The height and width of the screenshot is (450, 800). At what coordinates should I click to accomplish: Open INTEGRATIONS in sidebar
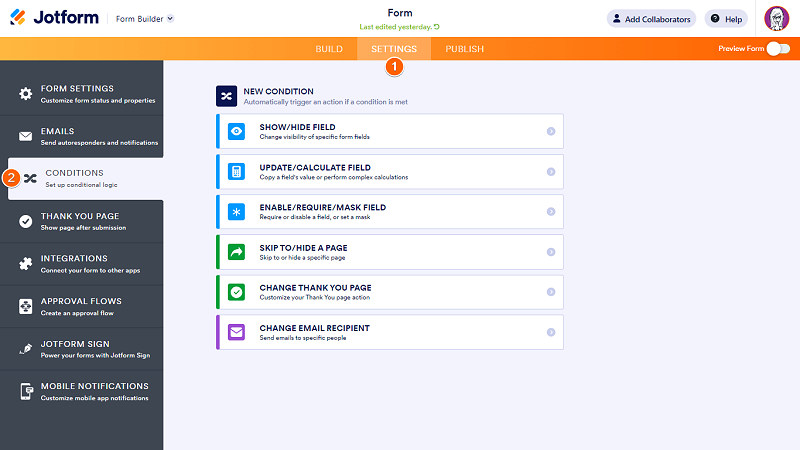pyautogui.click(x=82, y=264)
